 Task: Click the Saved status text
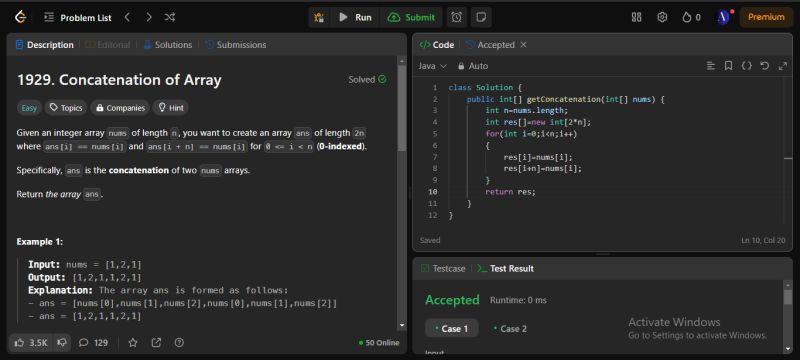coord(430,240)
